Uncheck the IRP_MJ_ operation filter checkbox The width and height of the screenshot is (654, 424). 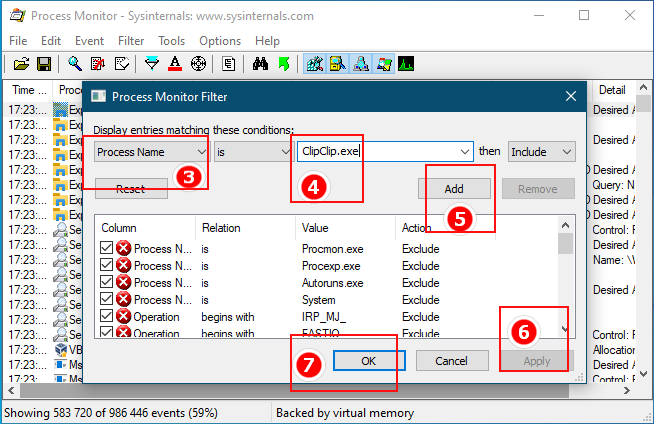[x=106, y=316]
